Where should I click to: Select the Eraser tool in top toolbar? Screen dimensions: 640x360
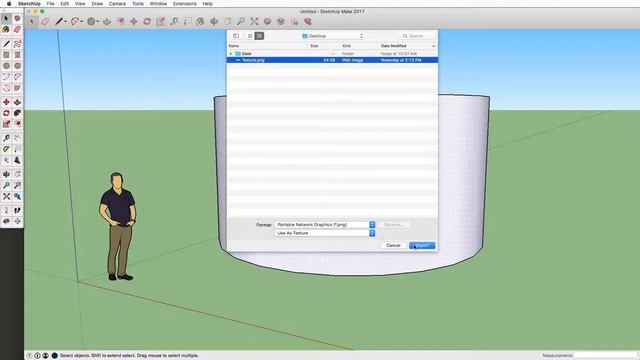click(45, 21)
